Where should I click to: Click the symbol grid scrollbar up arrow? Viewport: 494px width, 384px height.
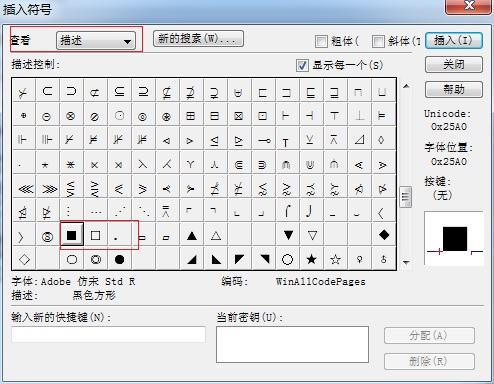(406, 87)
